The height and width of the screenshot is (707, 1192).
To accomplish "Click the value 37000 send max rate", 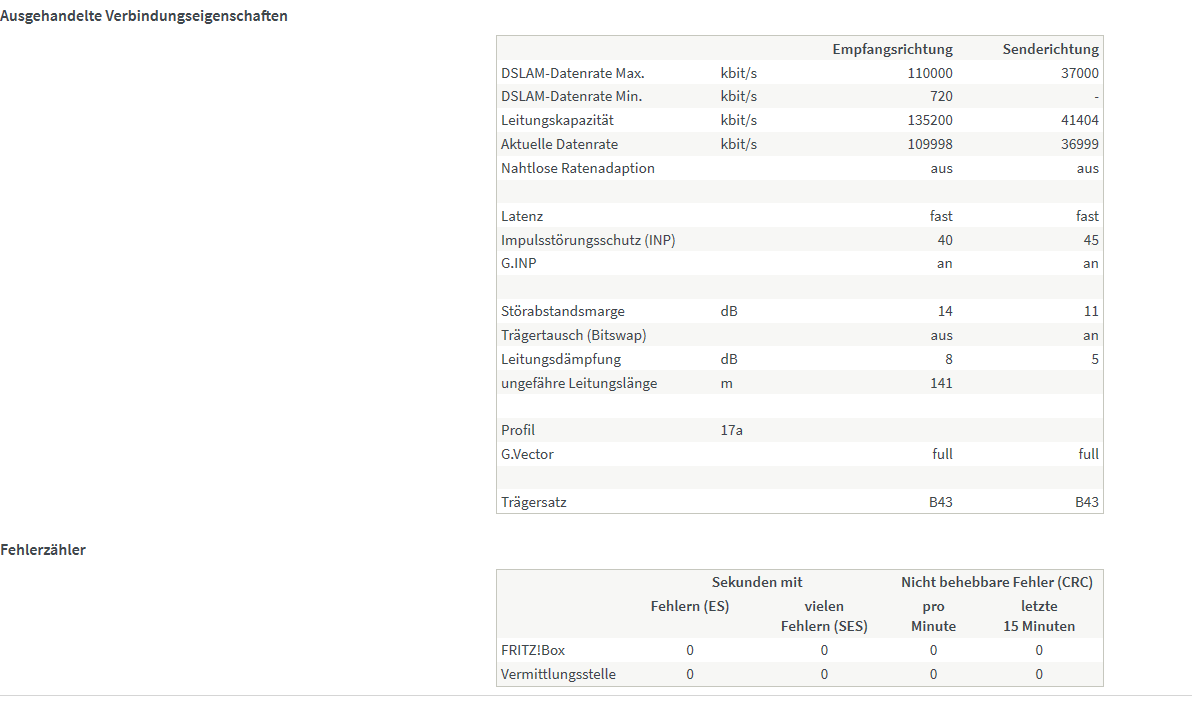I will 1079,73.
